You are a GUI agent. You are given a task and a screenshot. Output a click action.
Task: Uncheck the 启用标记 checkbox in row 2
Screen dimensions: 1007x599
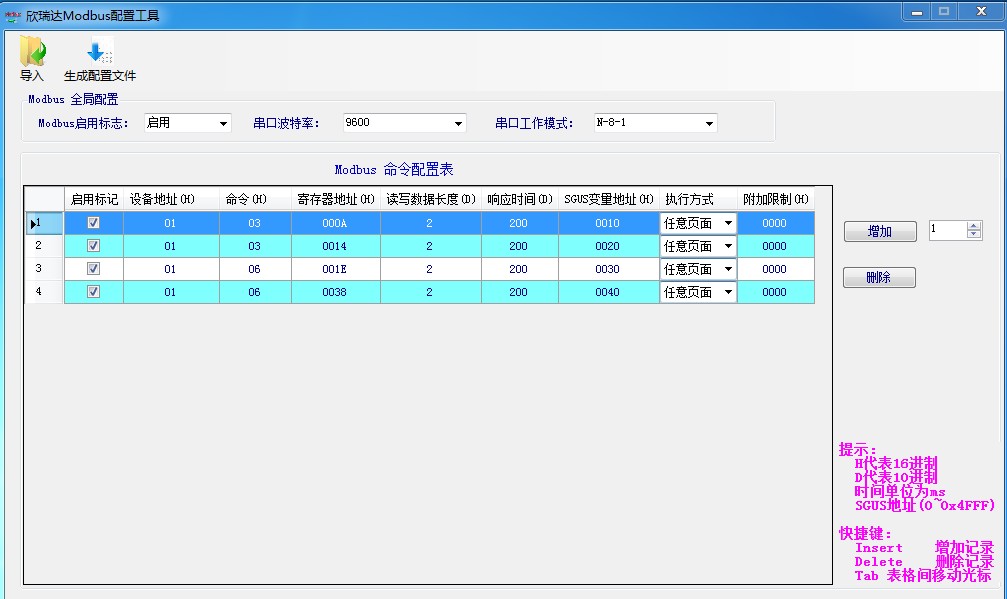click(94, 246)
